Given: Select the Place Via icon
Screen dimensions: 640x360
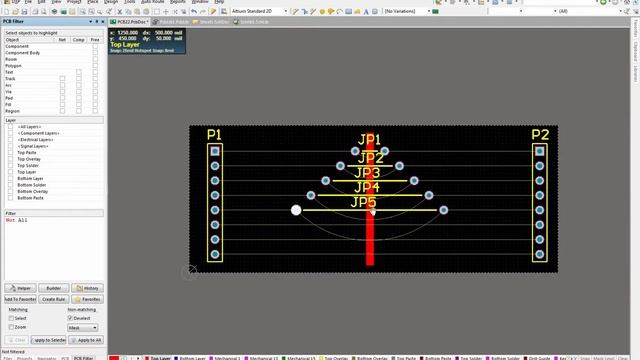Looking at the screenshot, I should point(331,12).
